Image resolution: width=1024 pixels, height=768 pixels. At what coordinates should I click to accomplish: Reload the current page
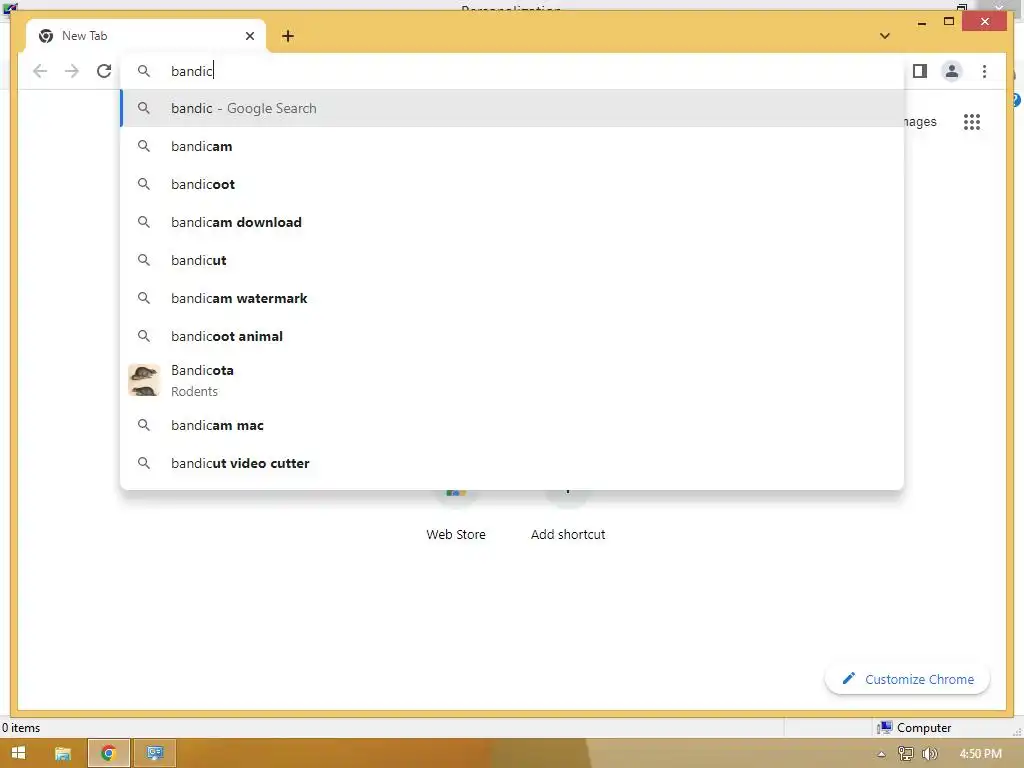click(104, 71)
